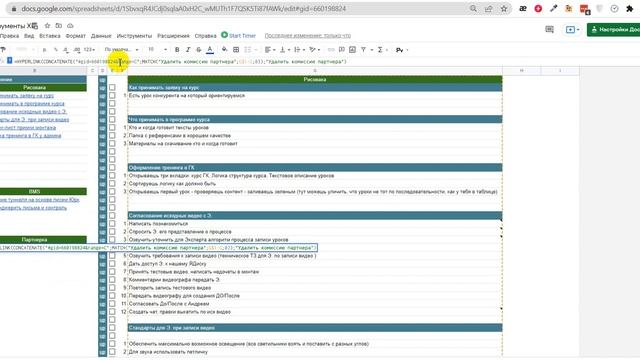
Task: Open the font size dropdown
Action: [157, 49]
